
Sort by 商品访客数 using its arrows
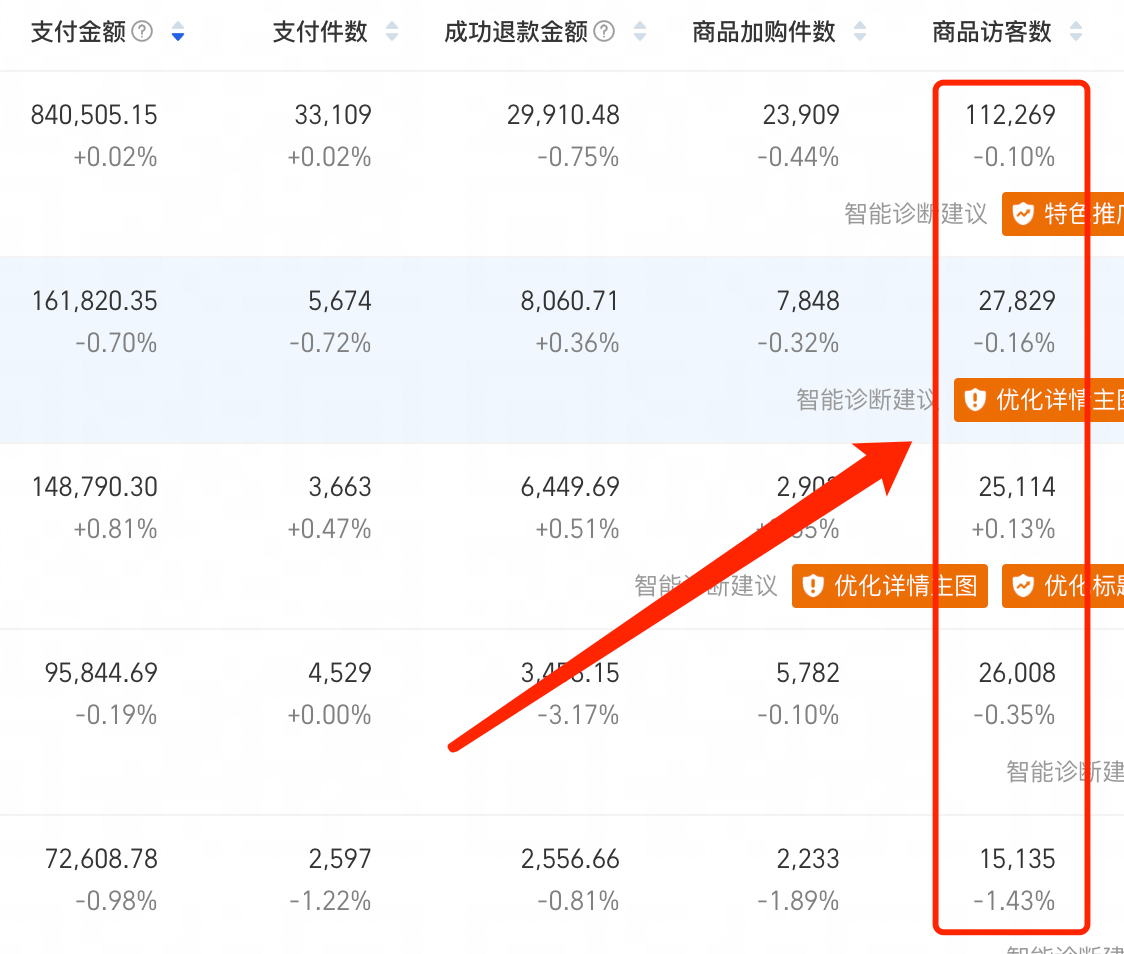click(x=1076, y=32)
